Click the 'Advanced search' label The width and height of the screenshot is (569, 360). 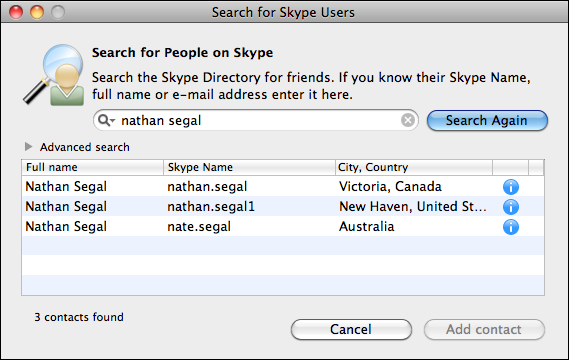point(85,147)
